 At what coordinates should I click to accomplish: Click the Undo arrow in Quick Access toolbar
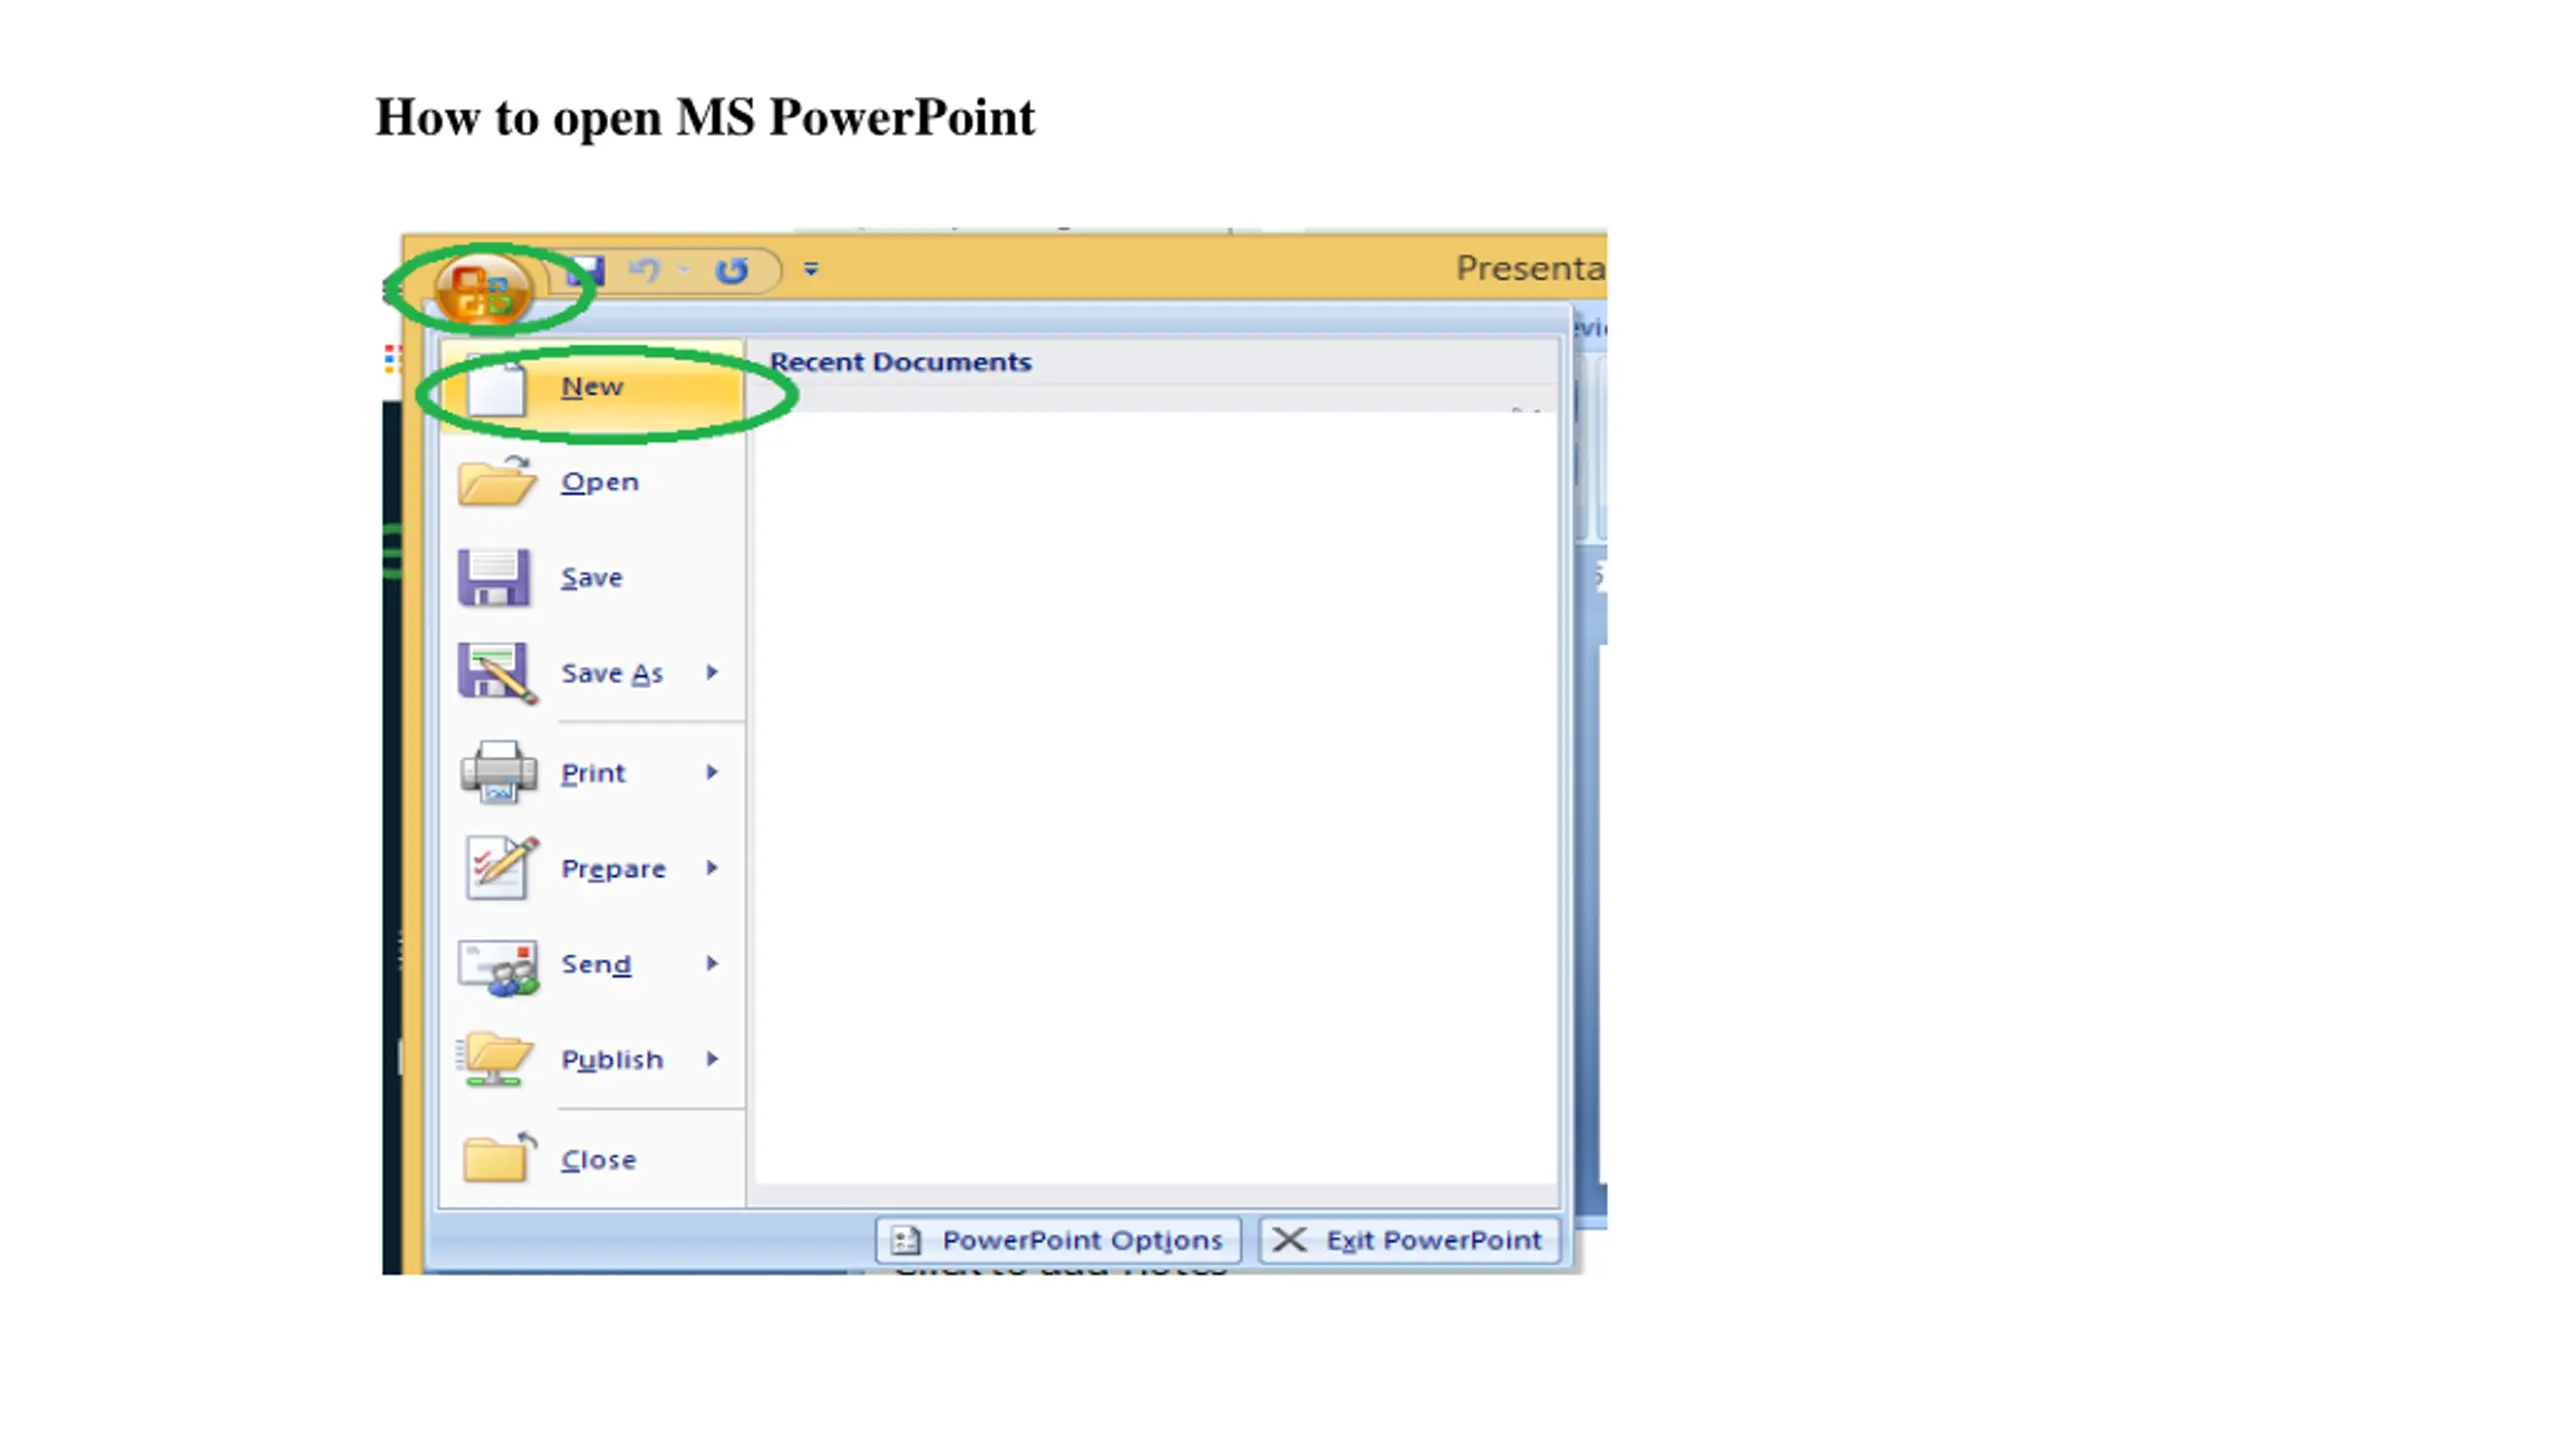(644, 270)
